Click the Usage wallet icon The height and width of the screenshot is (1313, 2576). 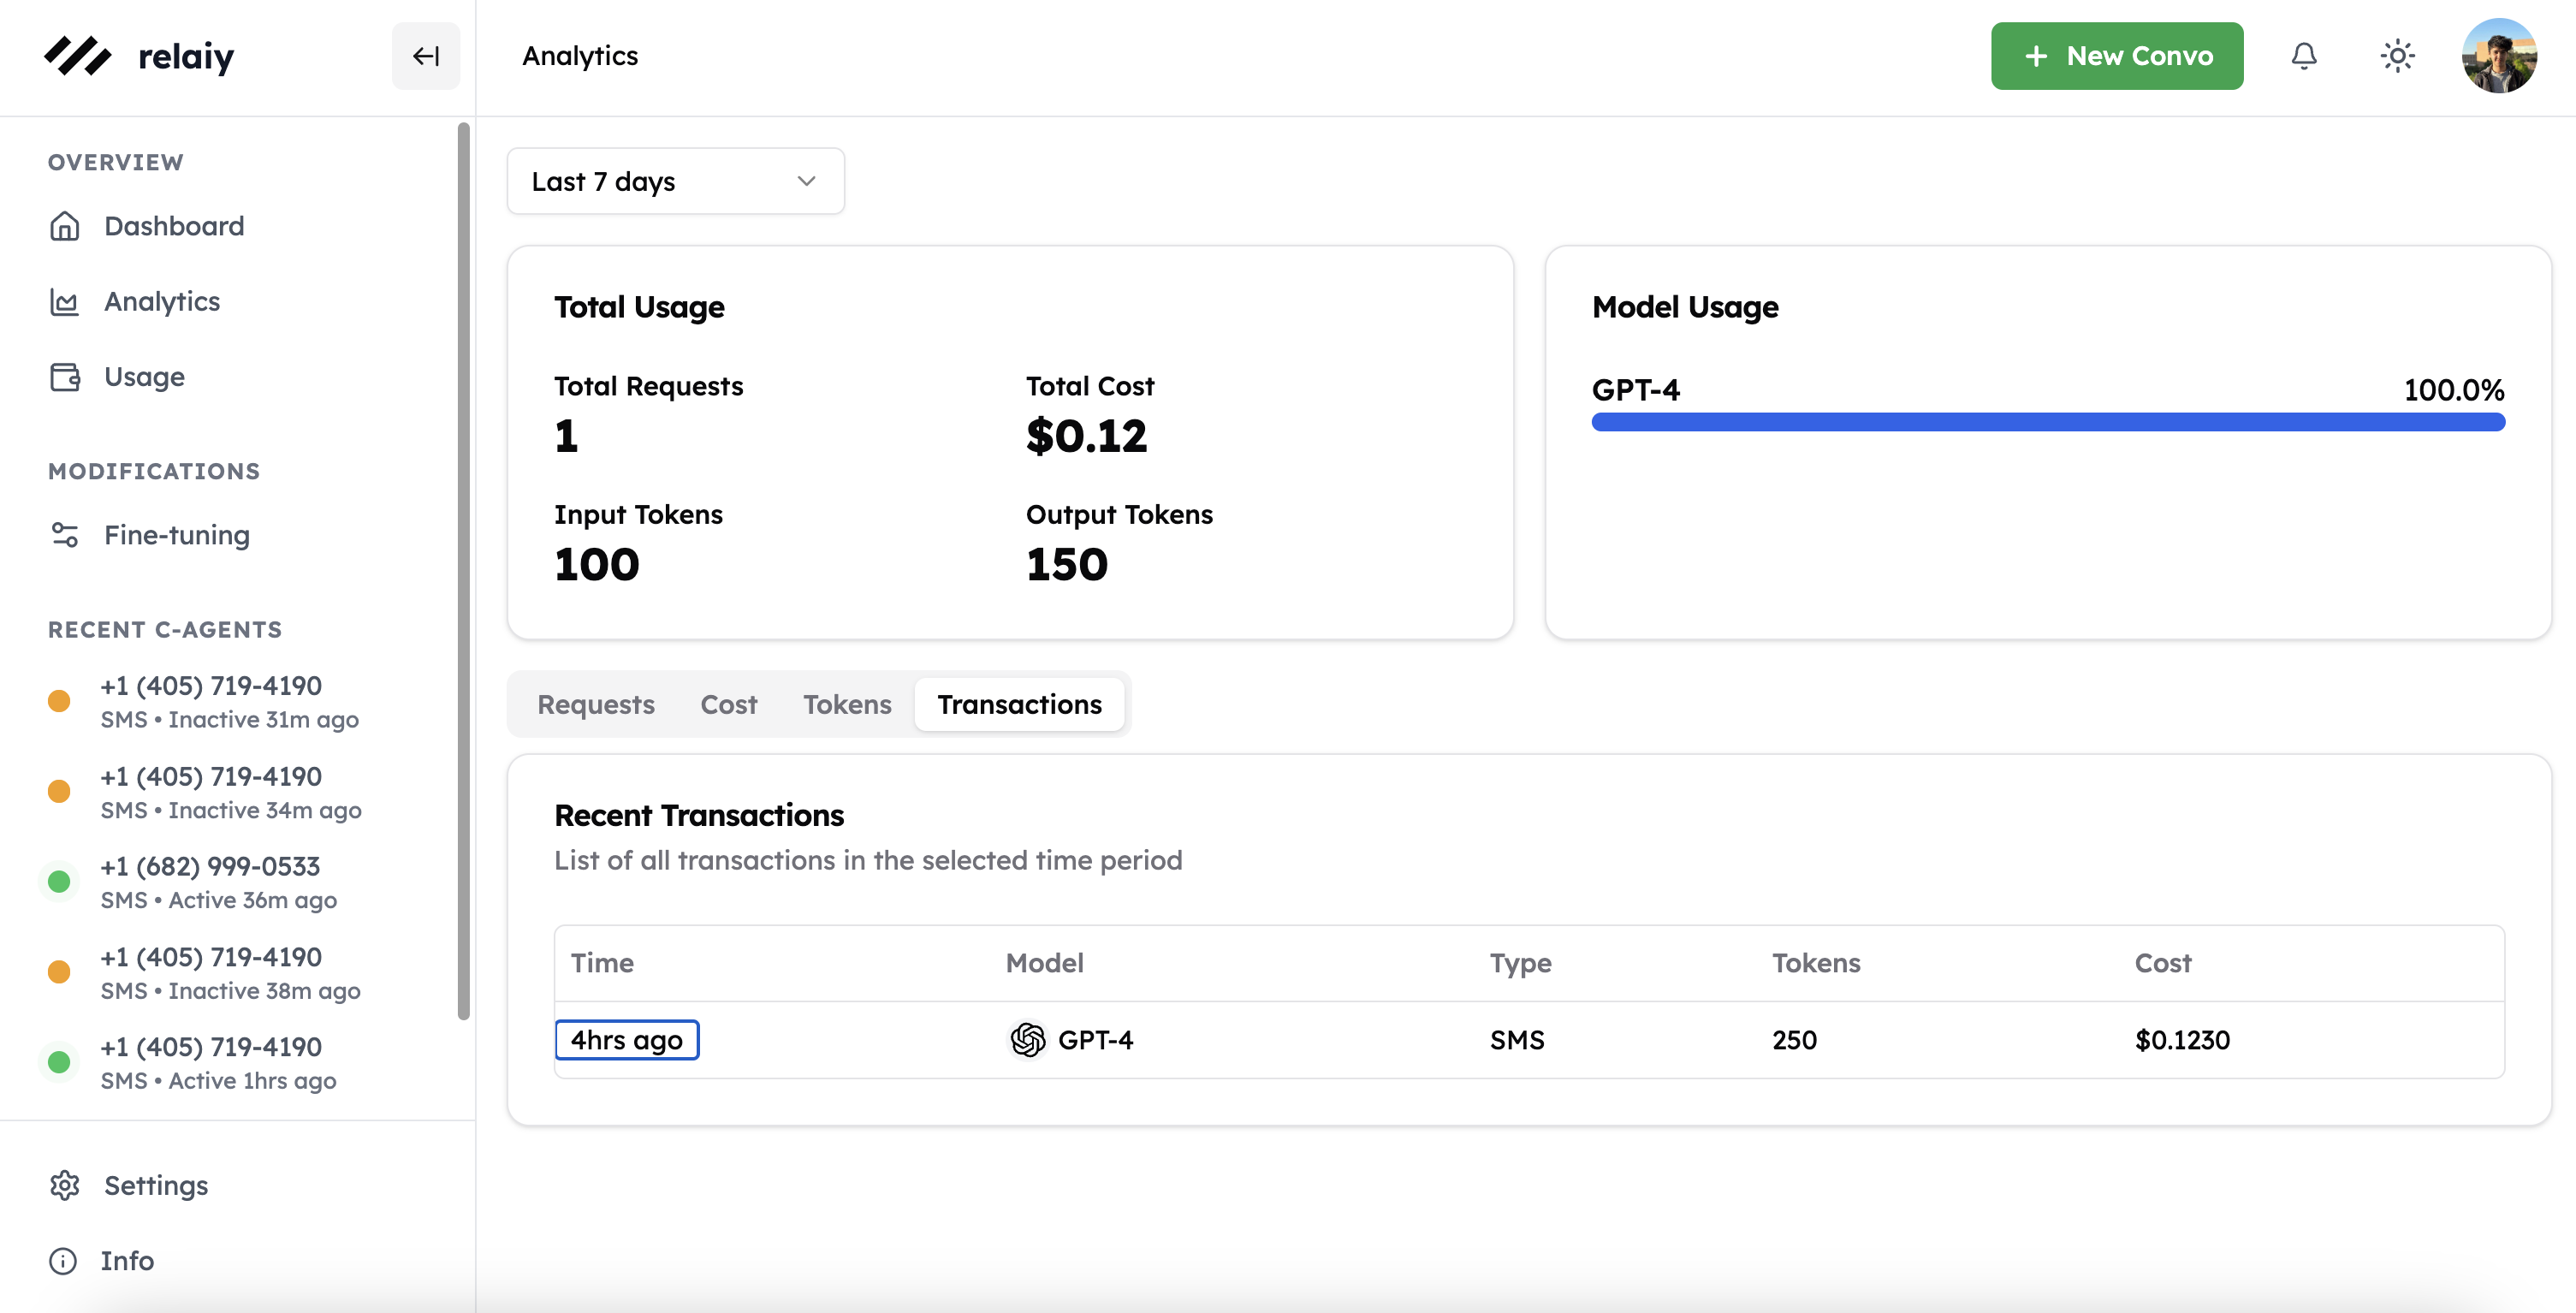click(x=65, y=377)
